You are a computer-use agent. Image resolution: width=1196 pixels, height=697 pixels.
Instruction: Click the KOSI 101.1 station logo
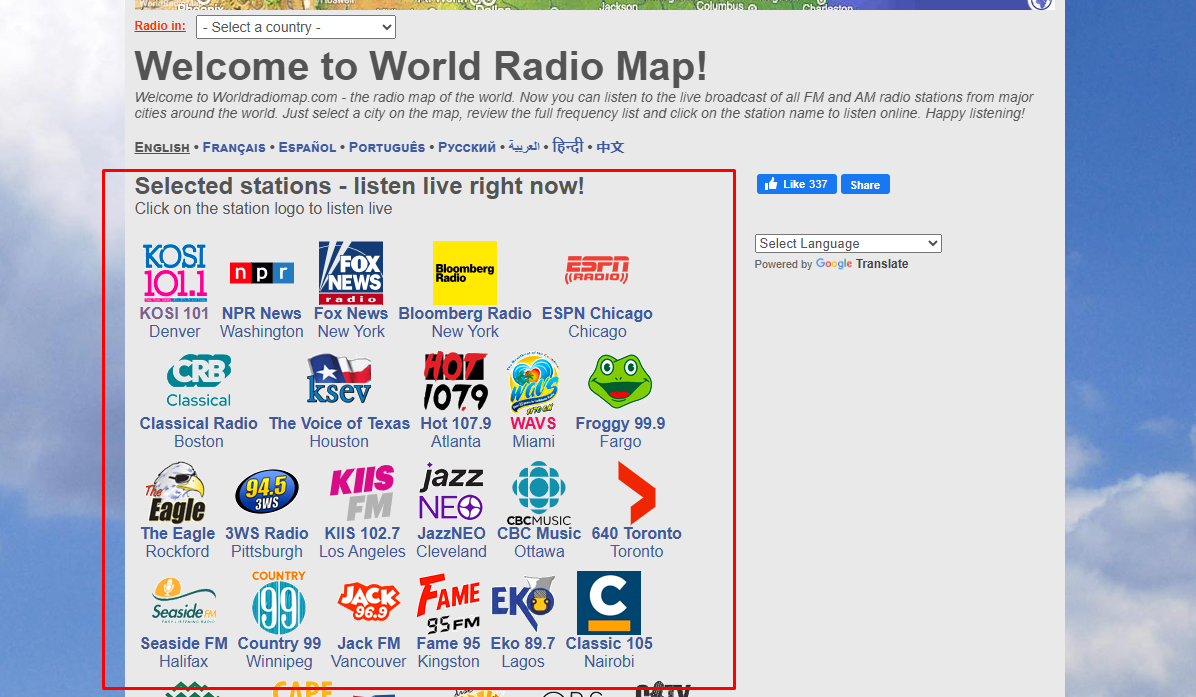pos(174,272)
